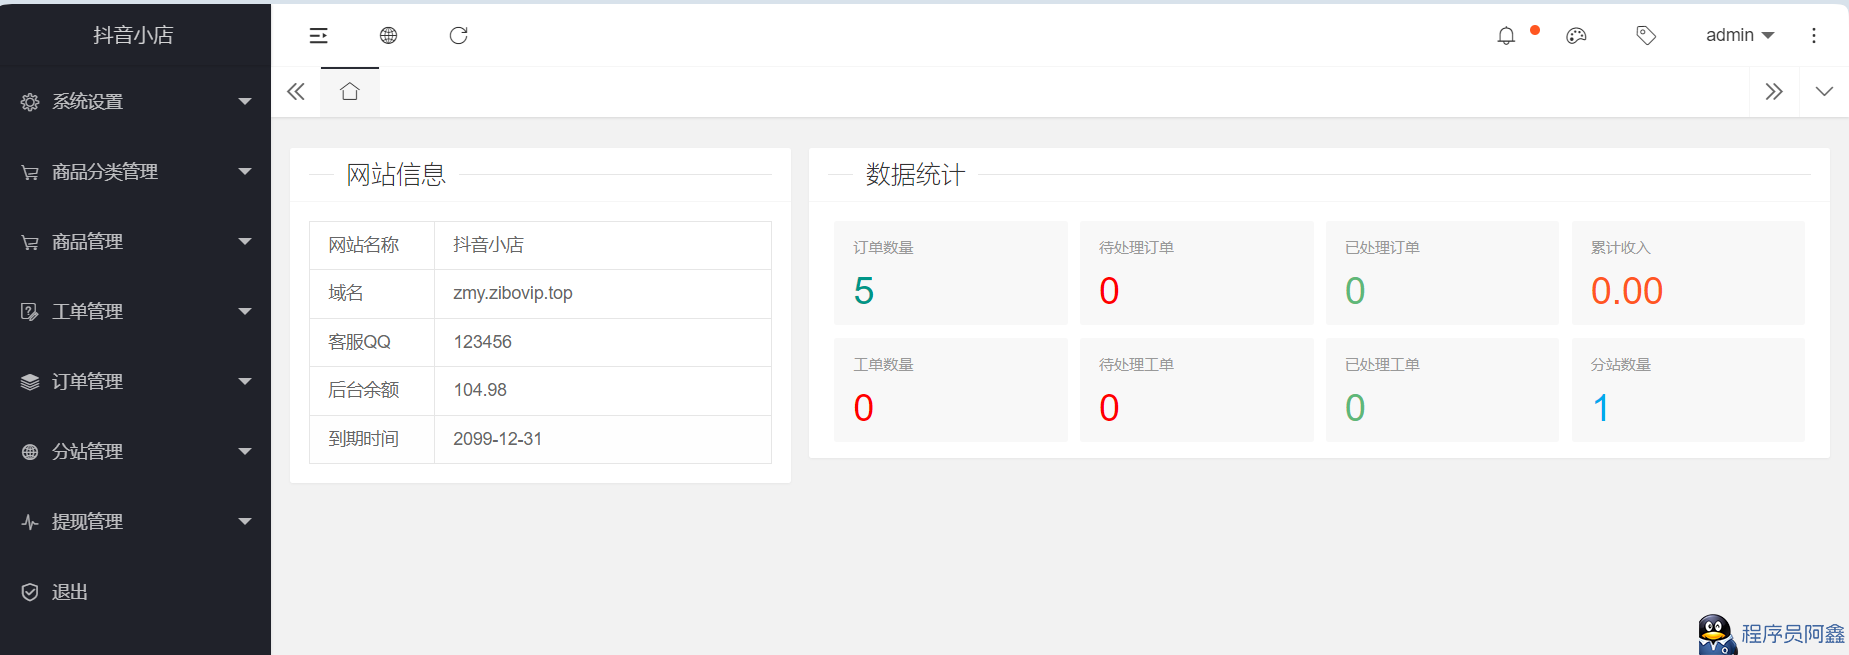Click the 工单管理 edit icon
This screenshot has height=655, width=1849.
pyautogui.click(x=30, y=312)
